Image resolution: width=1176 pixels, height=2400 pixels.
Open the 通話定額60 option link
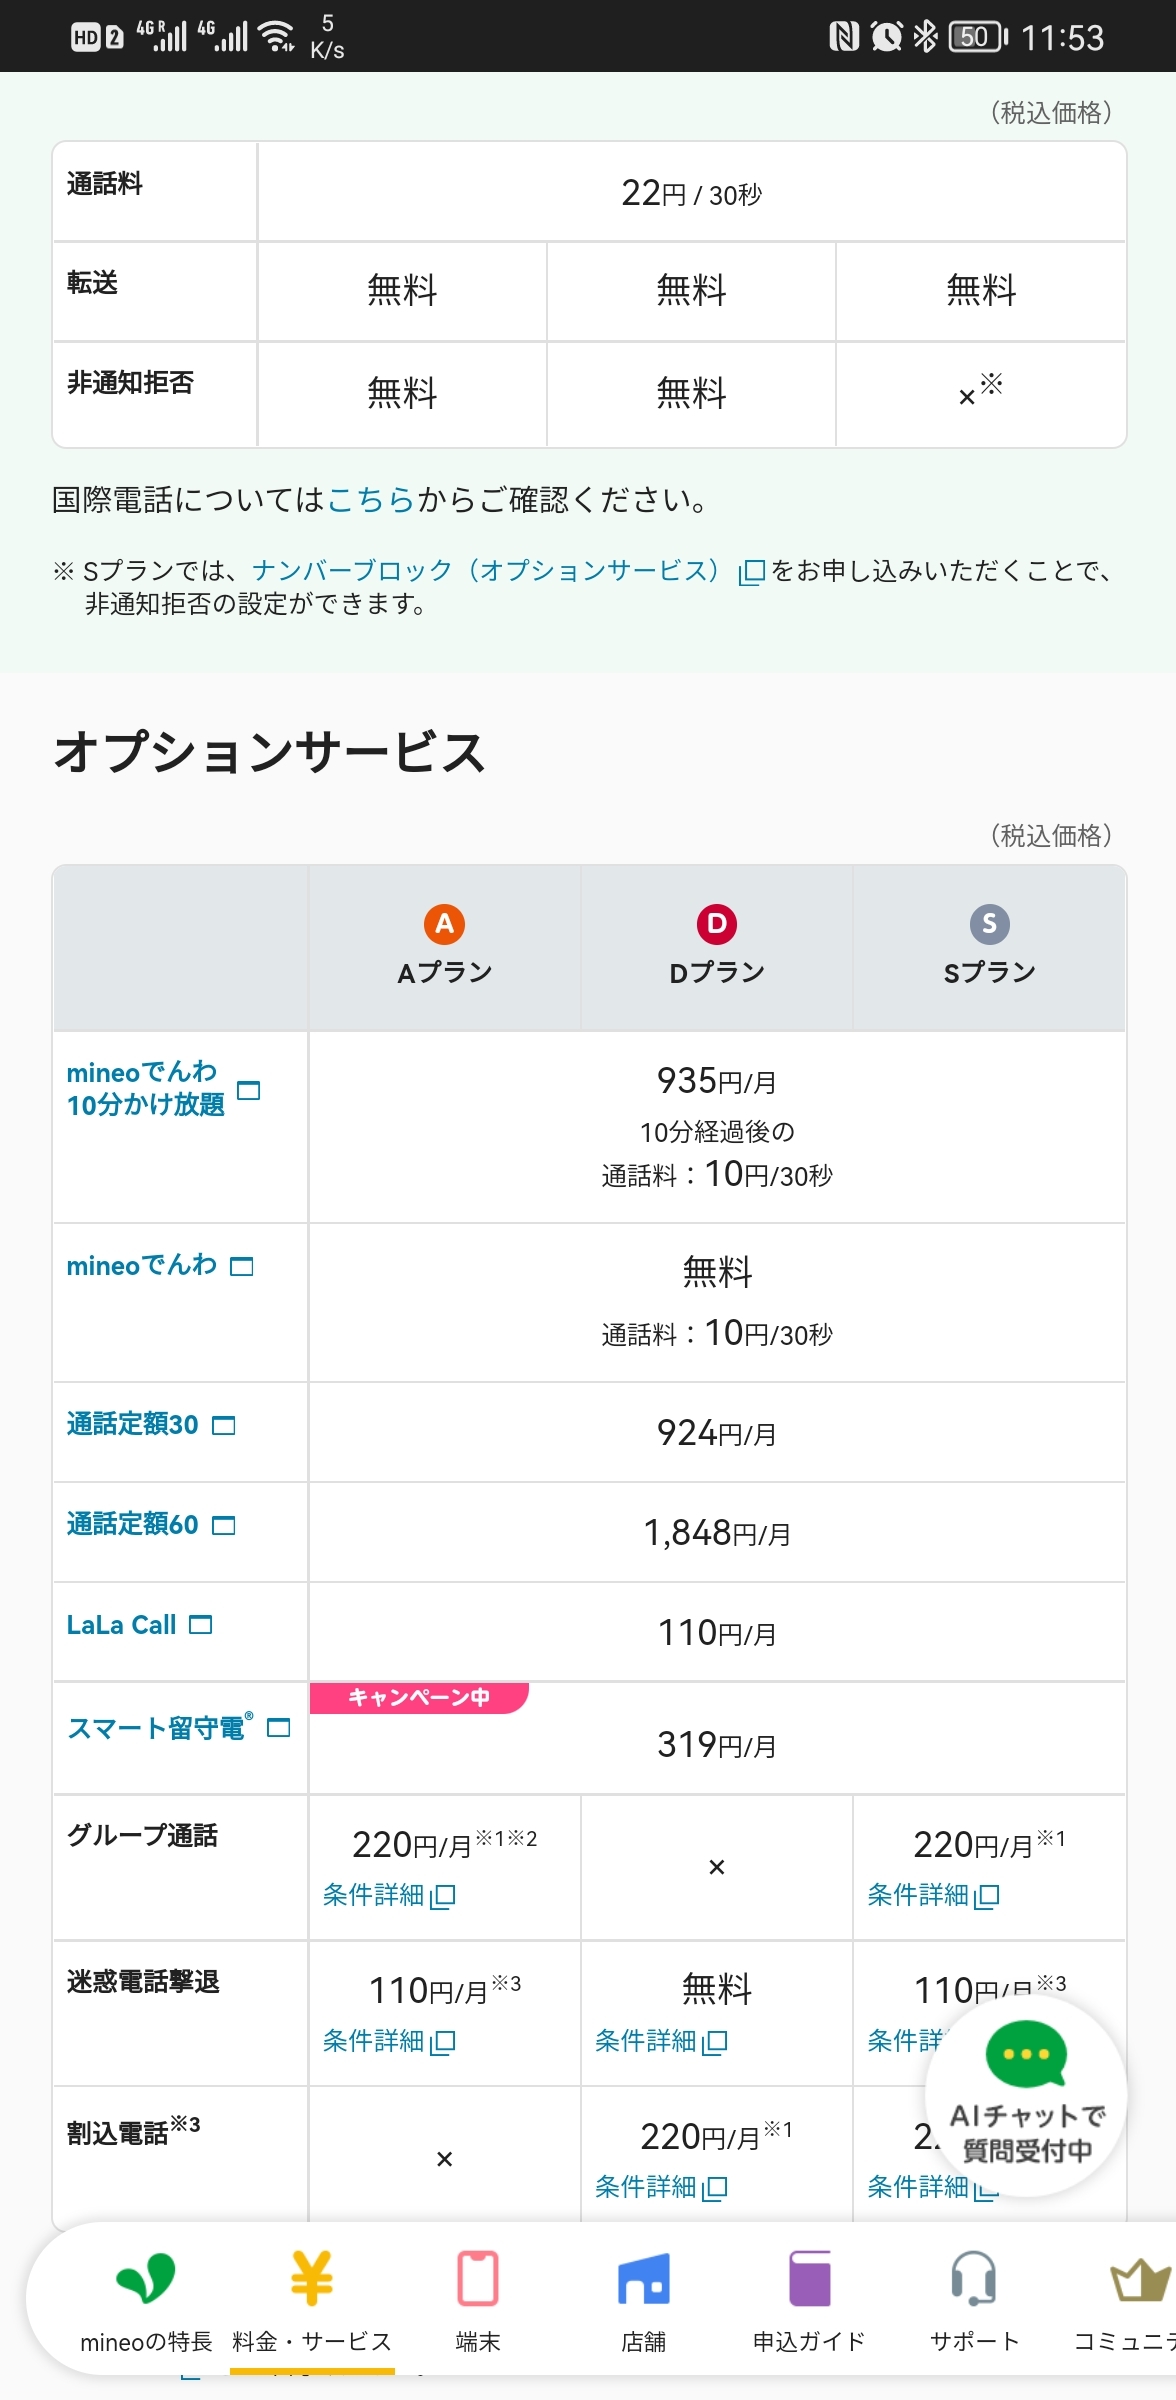pyautogui.click(x=133, y=1524)
